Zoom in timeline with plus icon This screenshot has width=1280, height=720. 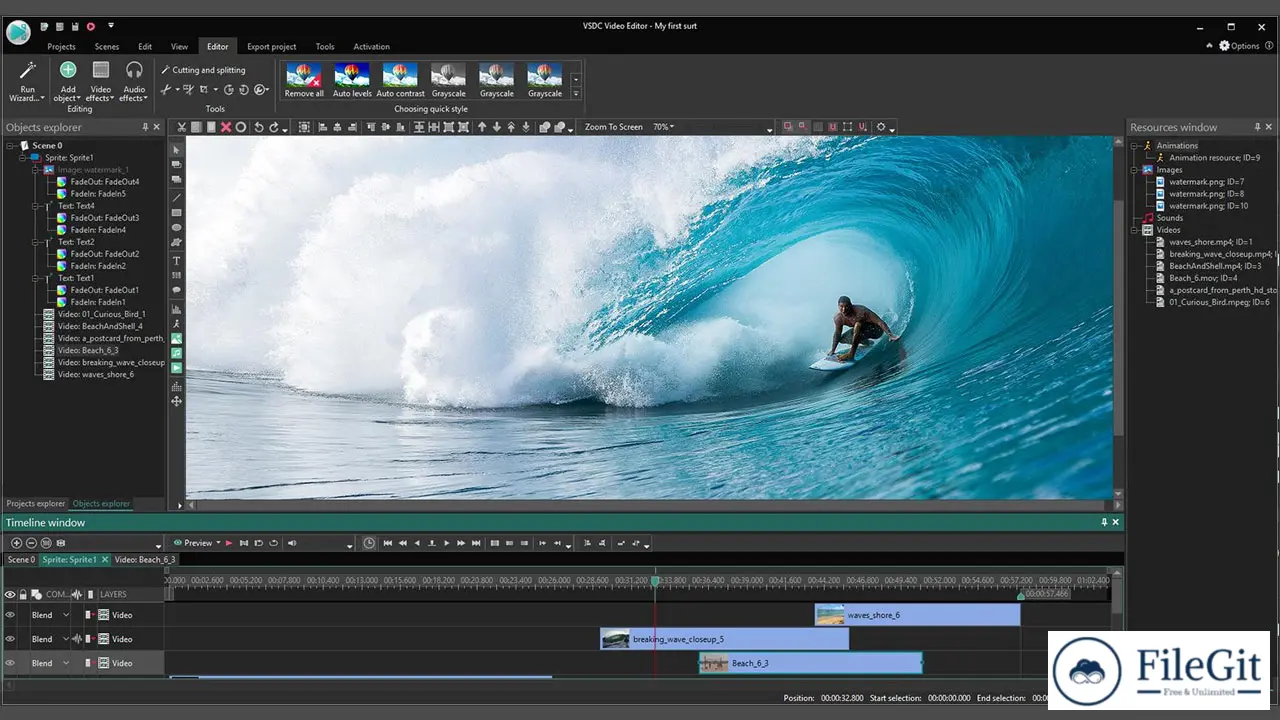pyautogui.click(x=16, y=543)
